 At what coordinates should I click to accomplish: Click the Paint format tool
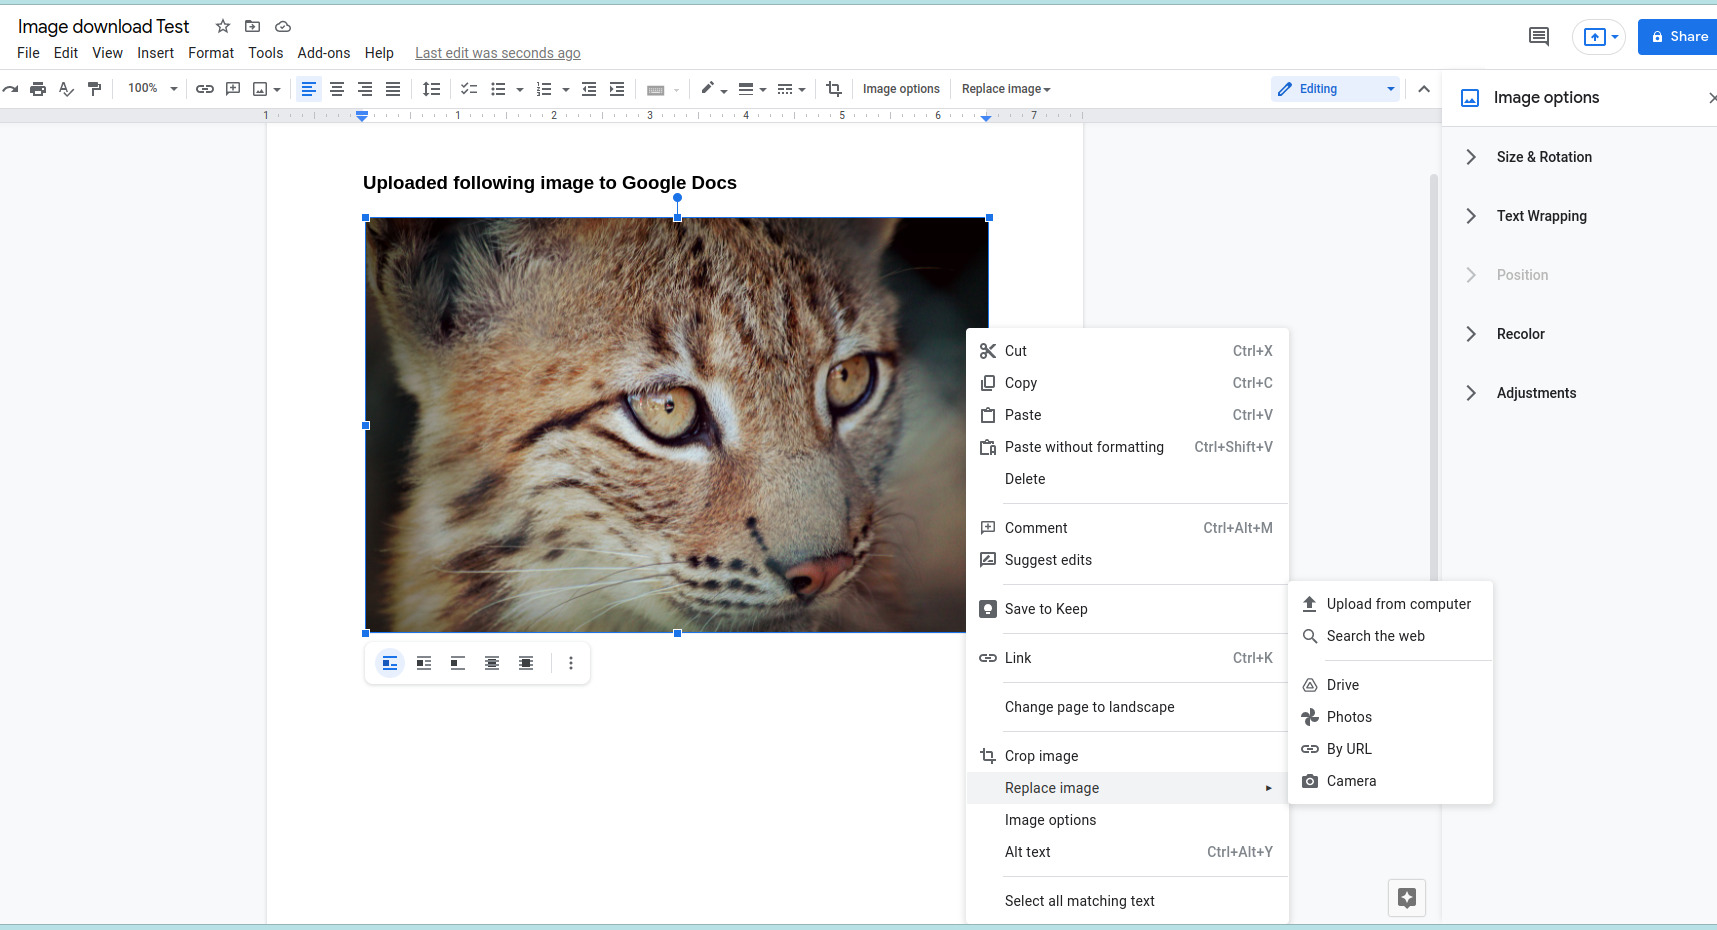click(x=94, y=89)
